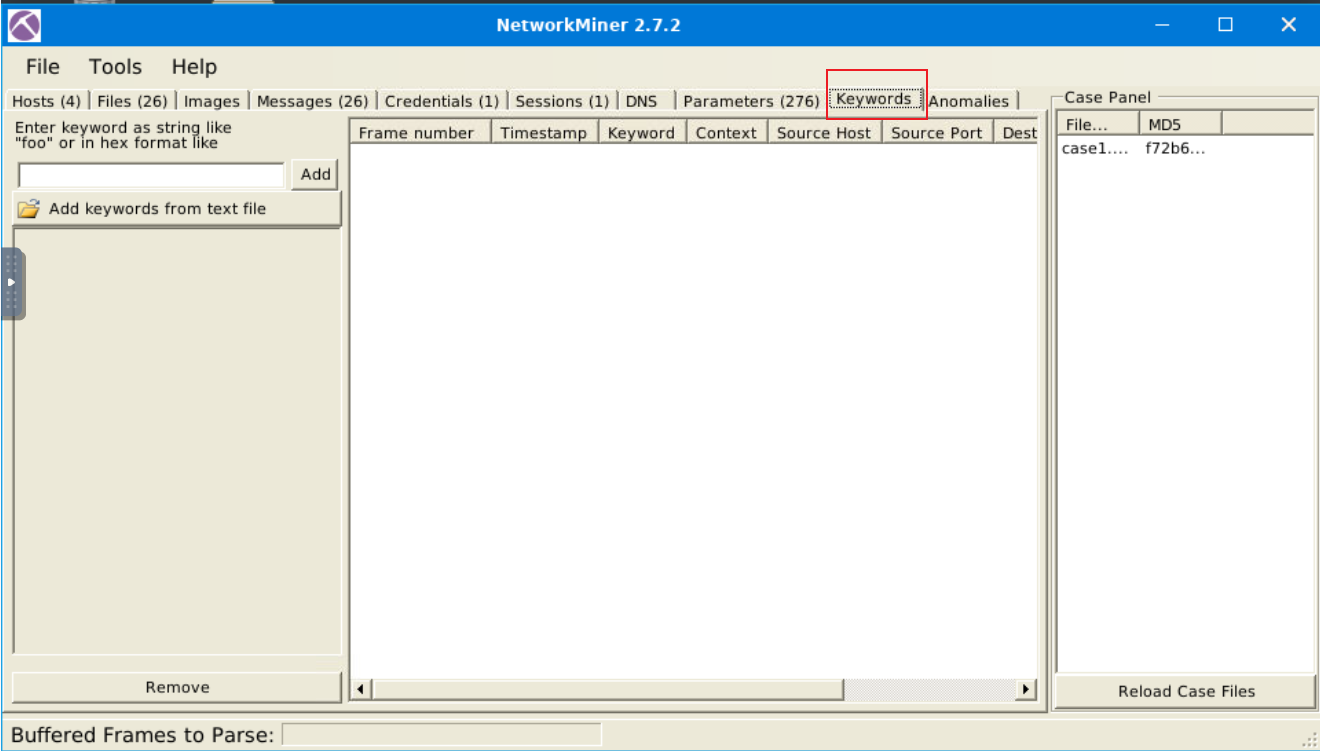This screenshot has height=751, width=1320.
Task: Click horizontal scrollbar left arrow
Action: [362, 689]
